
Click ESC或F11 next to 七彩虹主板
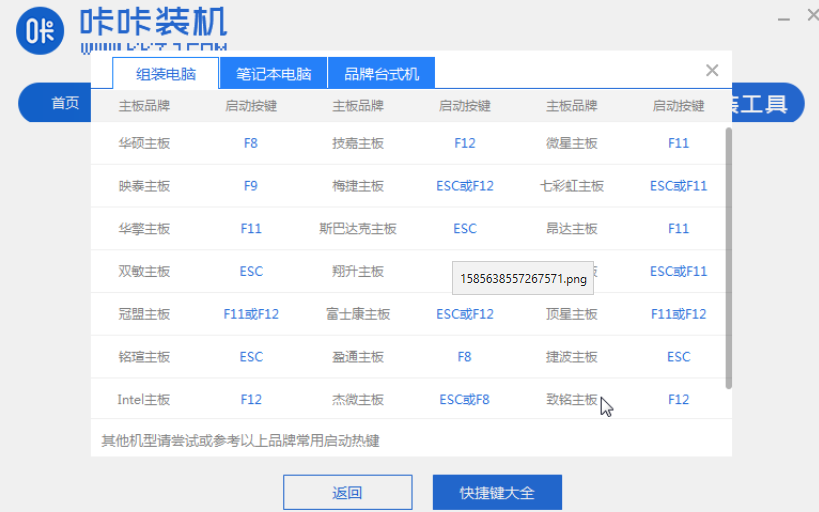click(x=678, y=186)
